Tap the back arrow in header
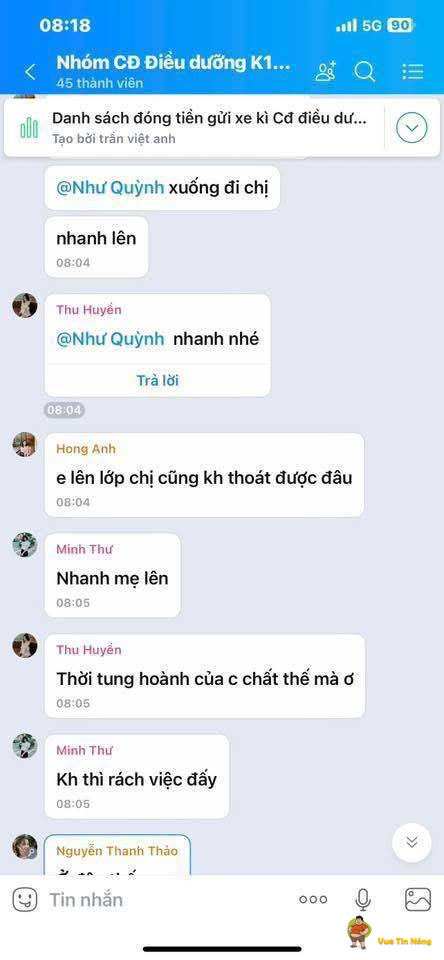Screen dimensions: 444x960 tap(30, 72)
